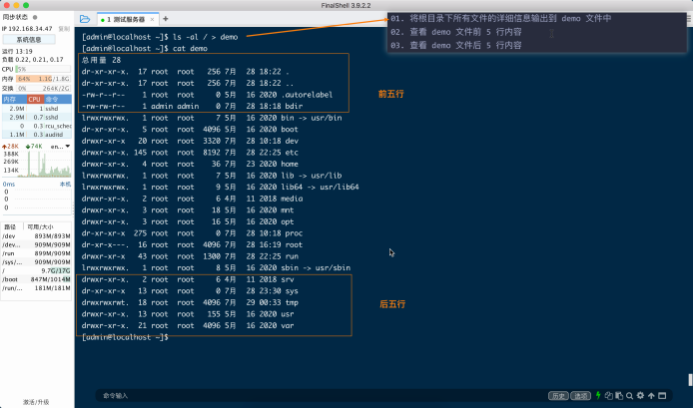
Task: Select the root / 9.7G/17G disk row
Action: 36,270
